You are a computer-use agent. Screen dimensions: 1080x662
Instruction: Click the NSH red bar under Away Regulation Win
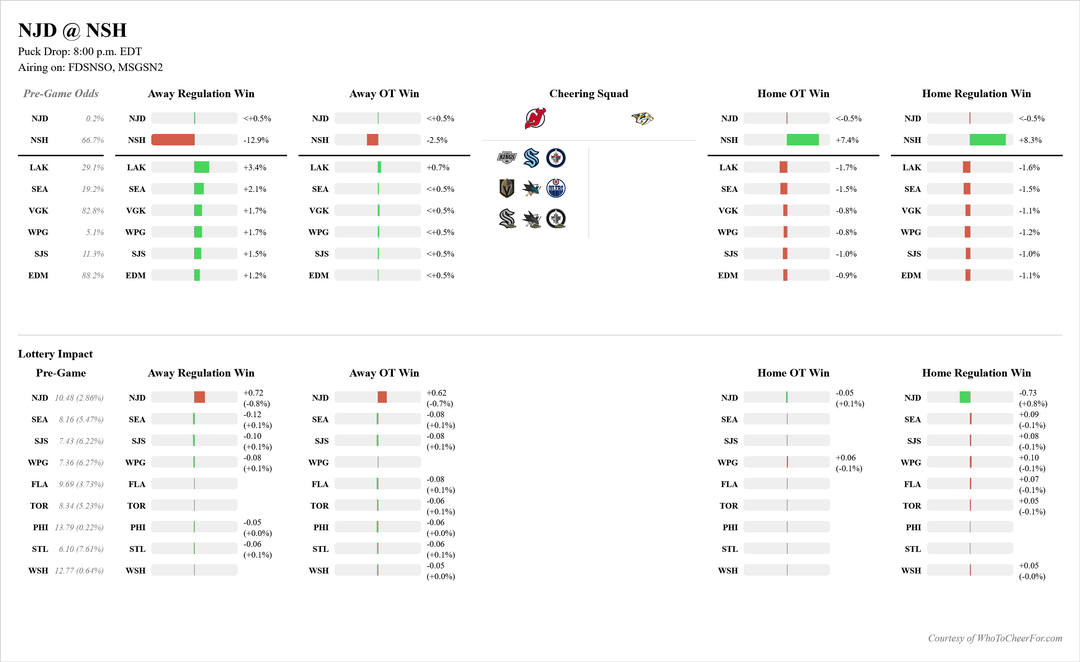click(173, 140)
